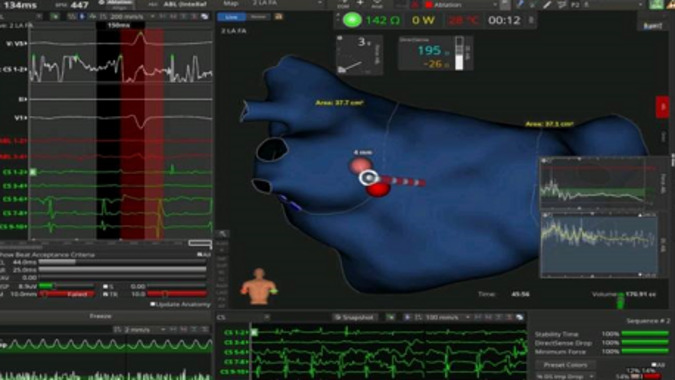Image resolution: width=675 pixels, height=380 pixels.
Task: Click the torso orientation figure icon
Action: pos(258,287)
